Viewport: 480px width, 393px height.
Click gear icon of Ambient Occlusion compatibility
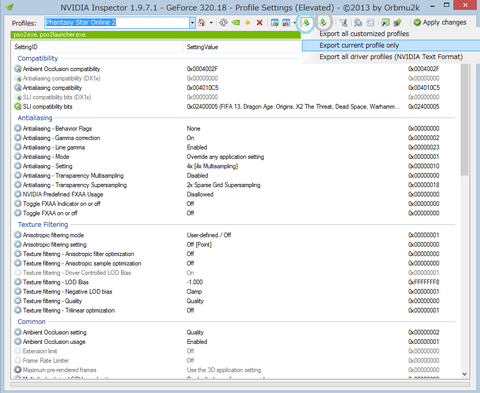pyautogui.click(x=18, y=69)
